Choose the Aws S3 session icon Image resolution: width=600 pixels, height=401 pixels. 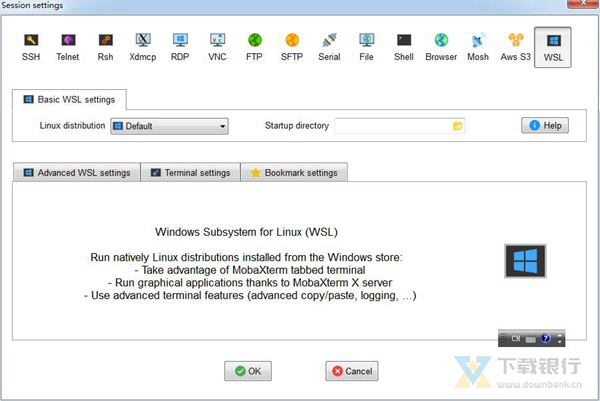coord(515,47)
